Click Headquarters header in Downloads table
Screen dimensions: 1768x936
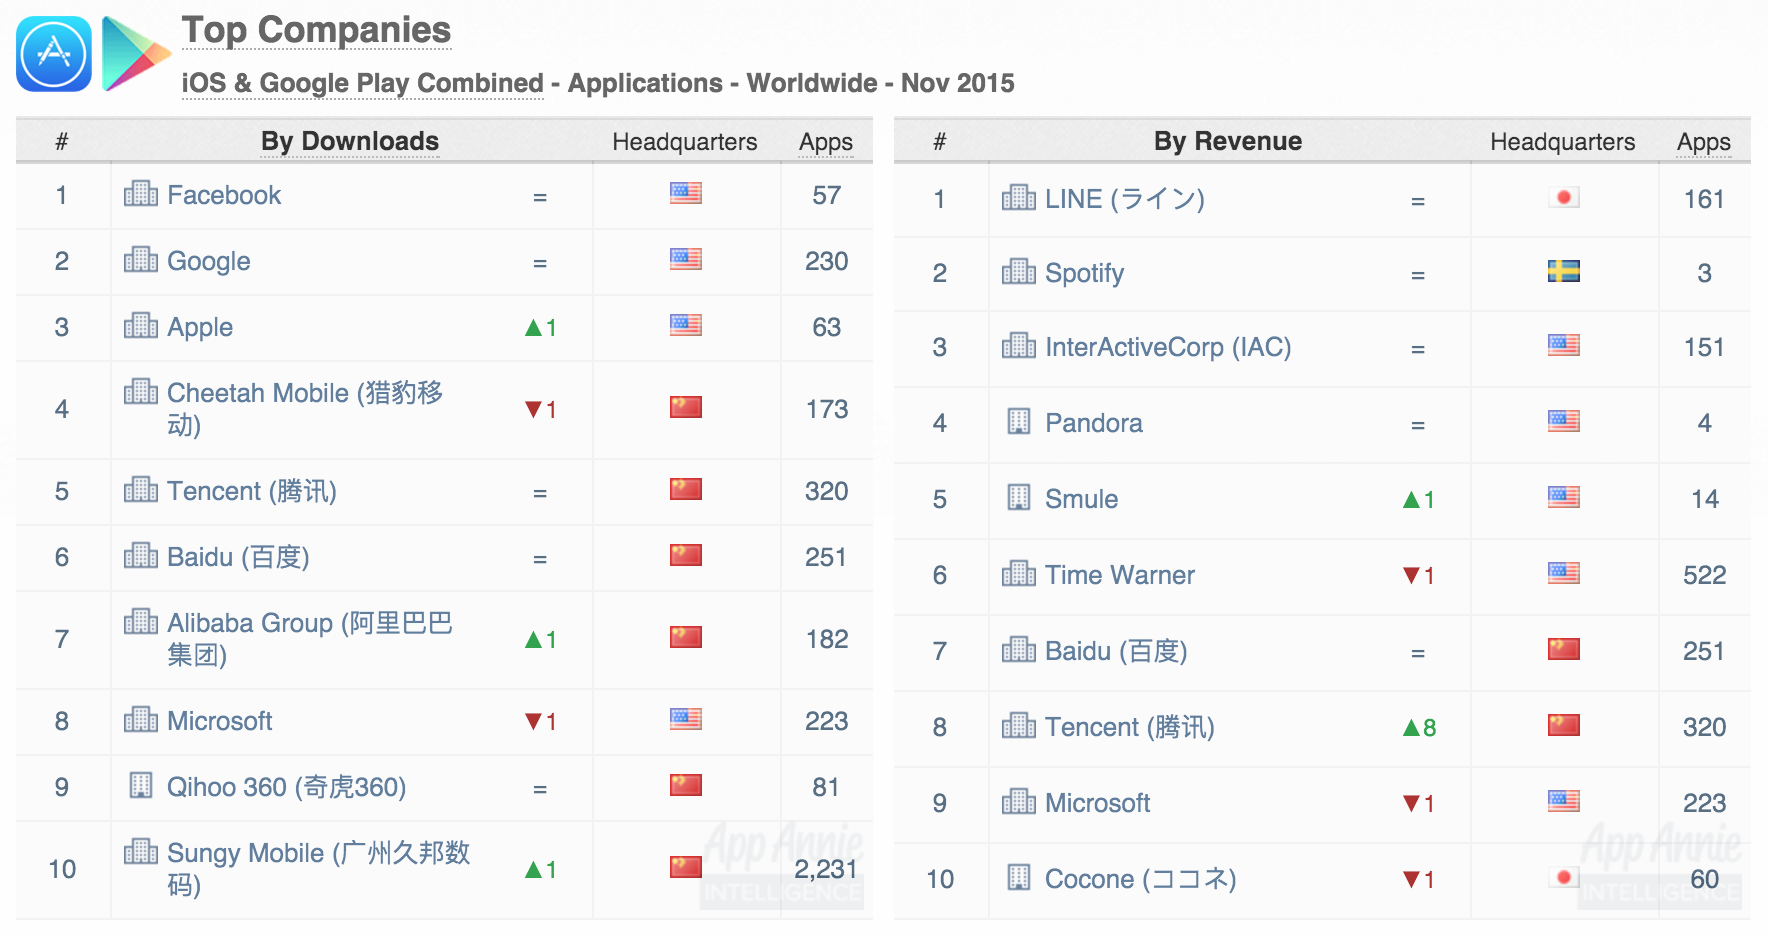(685, 142)
